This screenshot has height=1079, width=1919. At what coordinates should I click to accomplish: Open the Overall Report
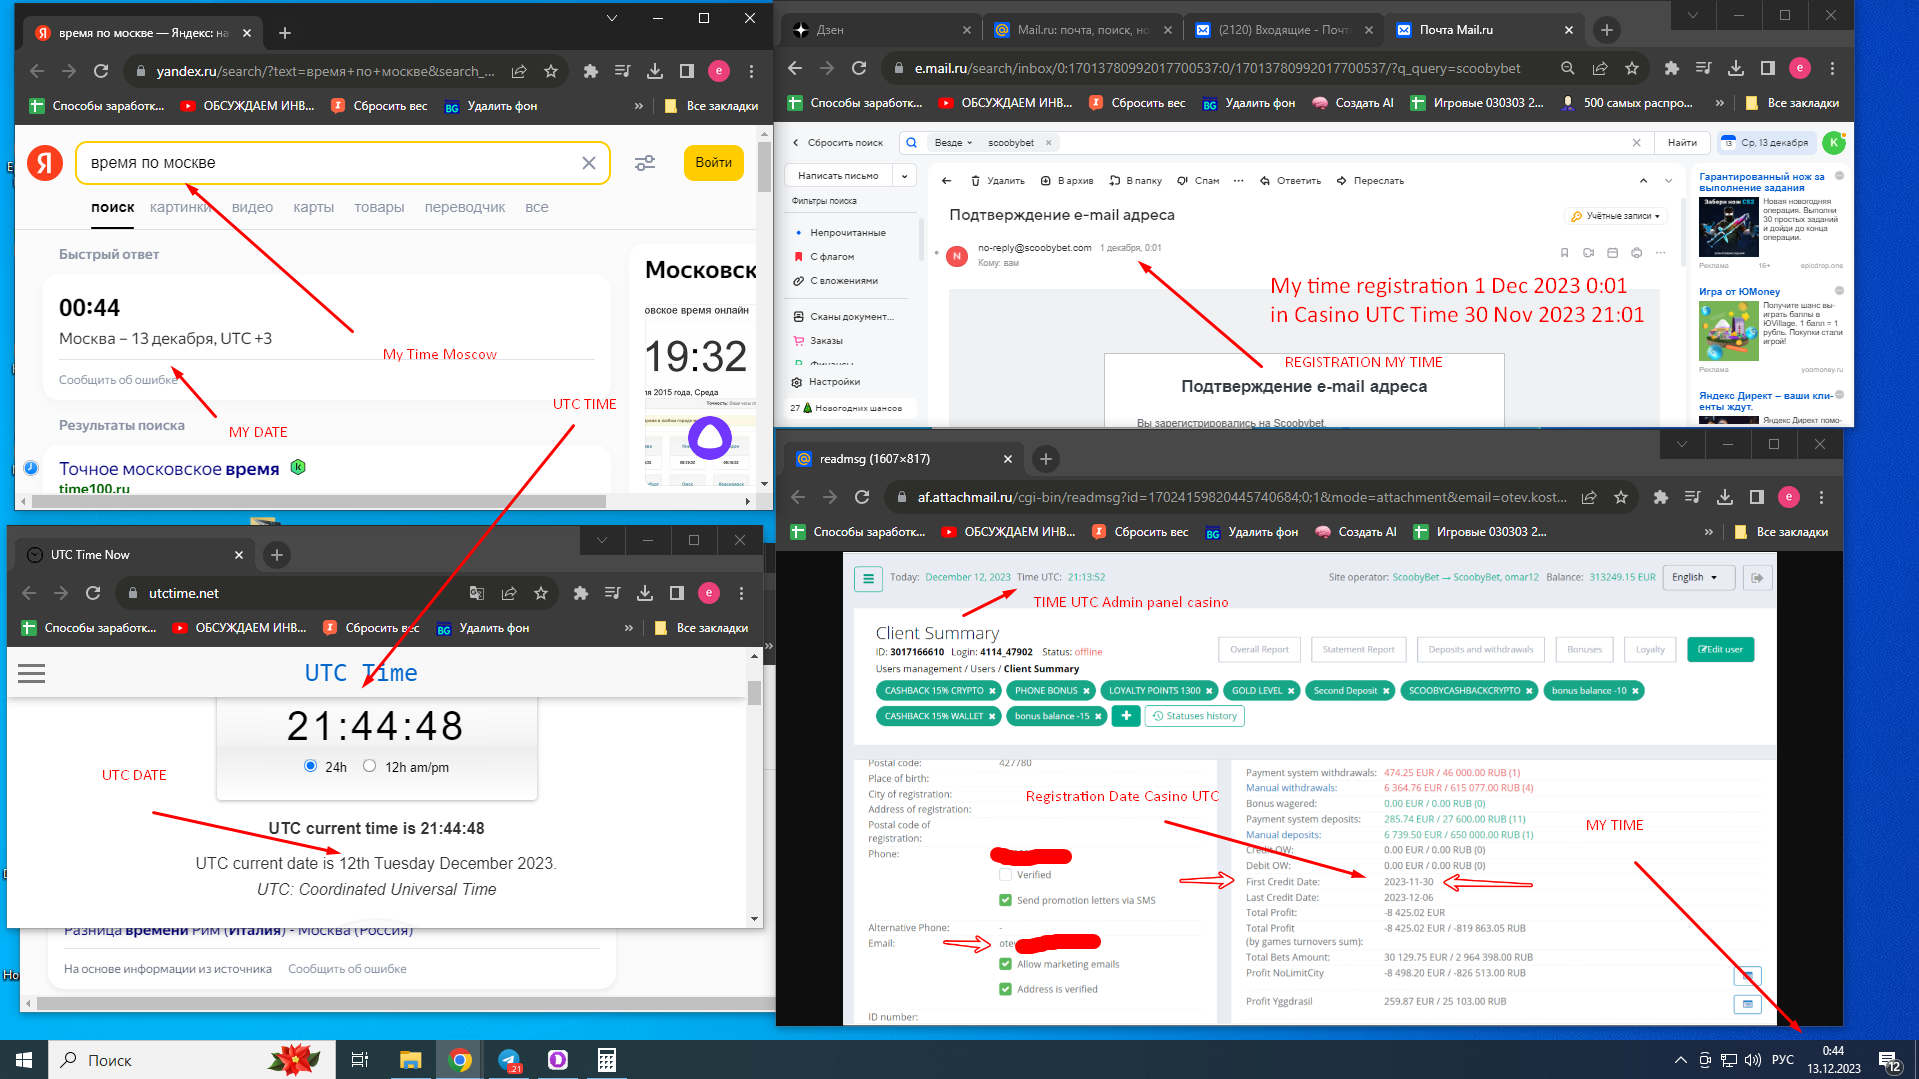pos(1259,650)
